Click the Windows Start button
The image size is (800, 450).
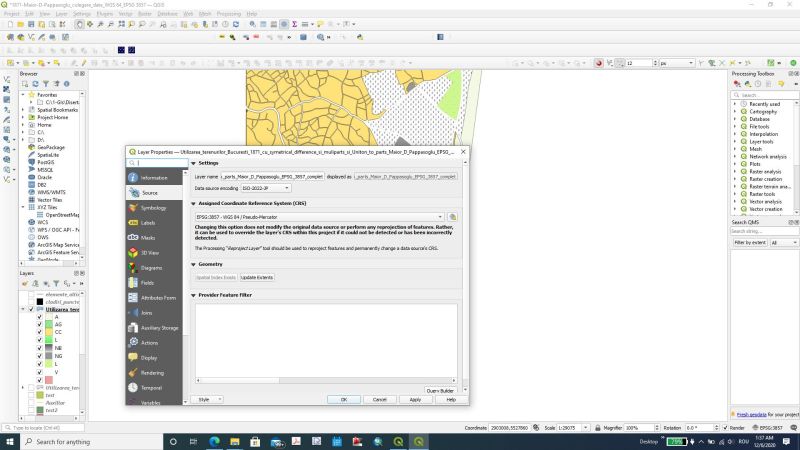[10, 442]
